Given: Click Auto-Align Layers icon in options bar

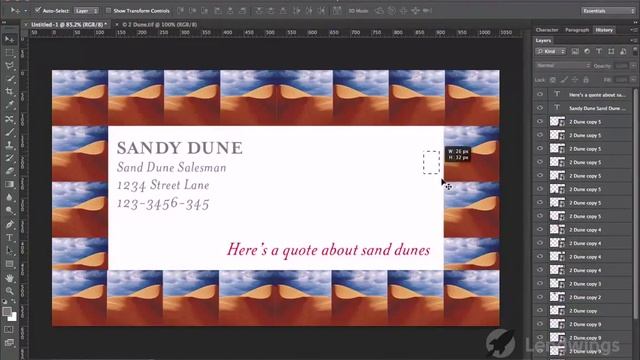Looking at the screenshot, I should coord(337,11).
